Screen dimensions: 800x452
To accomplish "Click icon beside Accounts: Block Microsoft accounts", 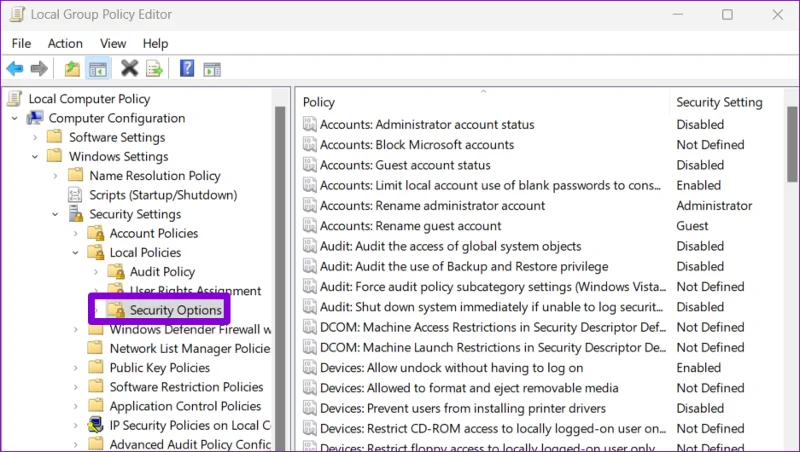I will pos(310,144).
